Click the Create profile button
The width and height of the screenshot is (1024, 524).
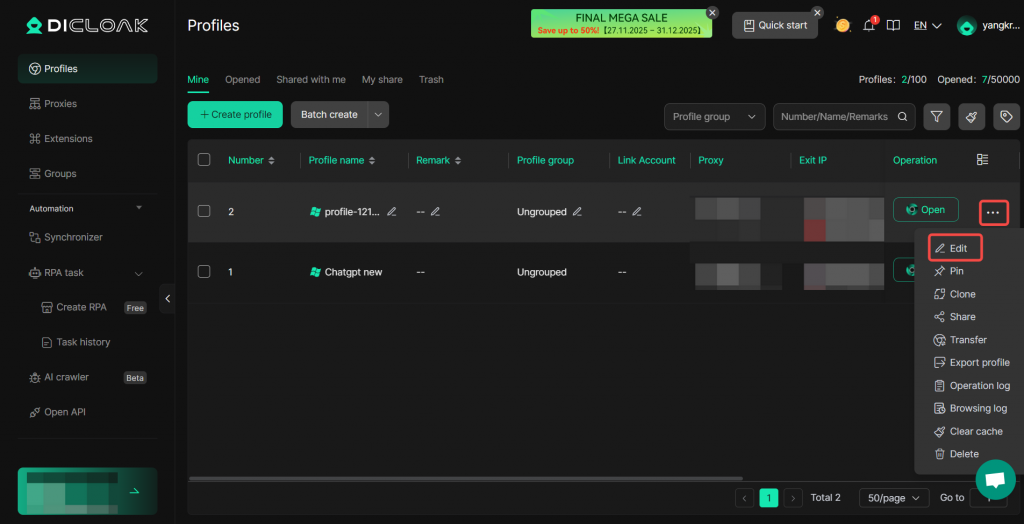pyautogui.click(x=235, y=115)
